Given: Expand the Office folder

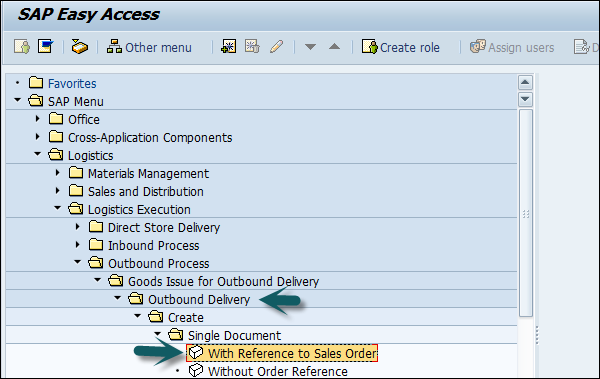Looking at the screenshot, I should 37,119.
